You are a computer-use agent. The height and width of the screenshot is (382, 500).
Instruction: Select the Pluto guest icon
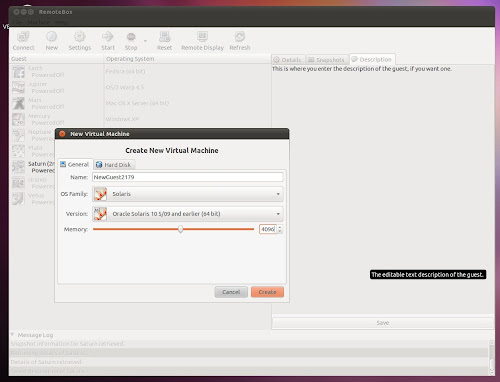[x=18, y=151]
